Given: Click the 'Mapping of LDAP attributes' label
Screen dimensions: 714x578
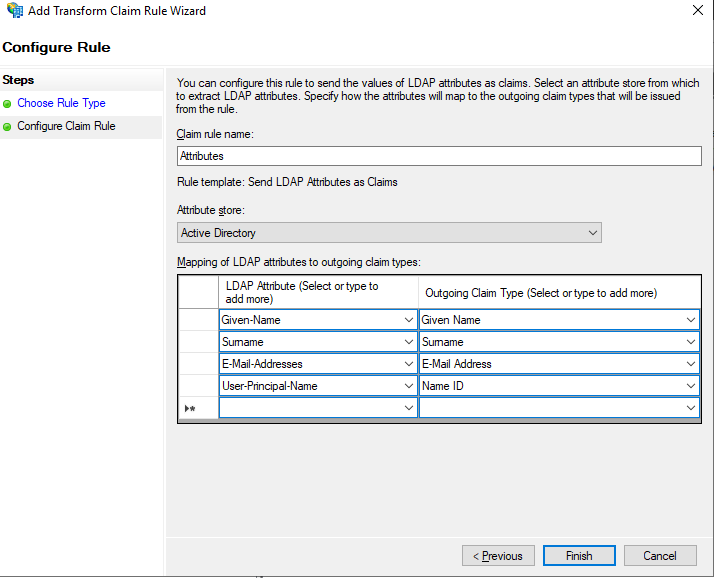Looking at the screenshot, I should (x=299, y=262).
